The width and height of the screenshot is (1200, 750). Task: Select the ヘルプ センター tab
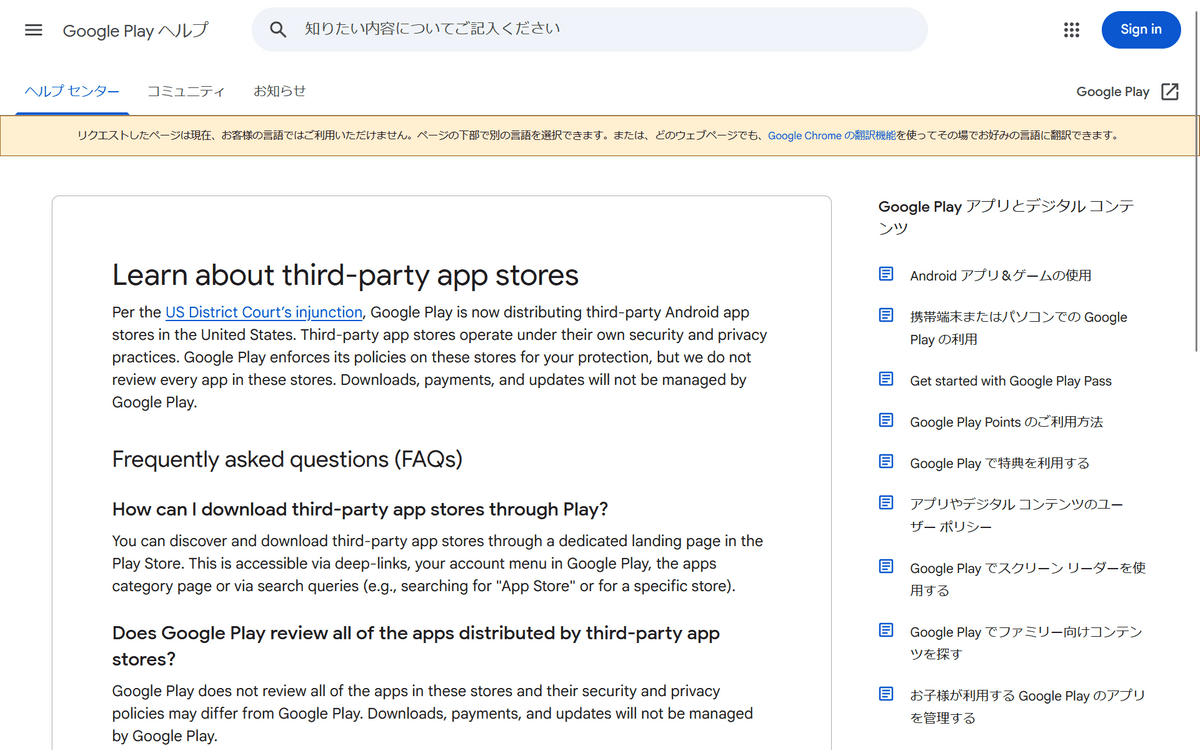[x=72, y=91]
